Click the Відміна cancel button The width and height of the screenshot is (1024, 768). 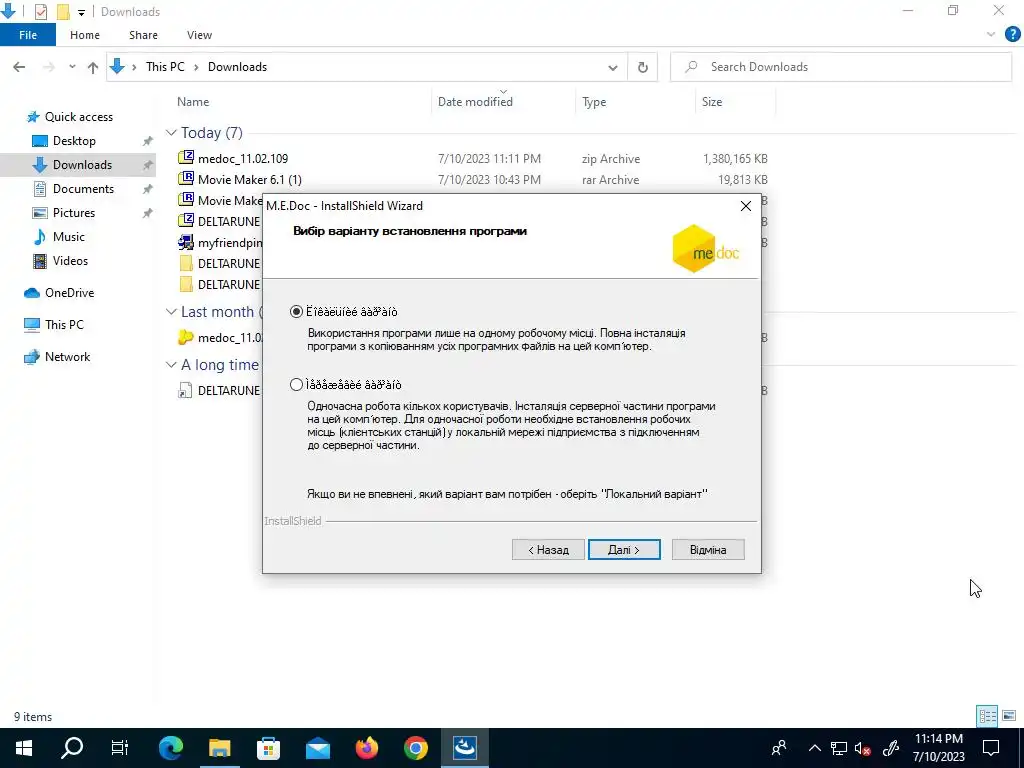708,550
